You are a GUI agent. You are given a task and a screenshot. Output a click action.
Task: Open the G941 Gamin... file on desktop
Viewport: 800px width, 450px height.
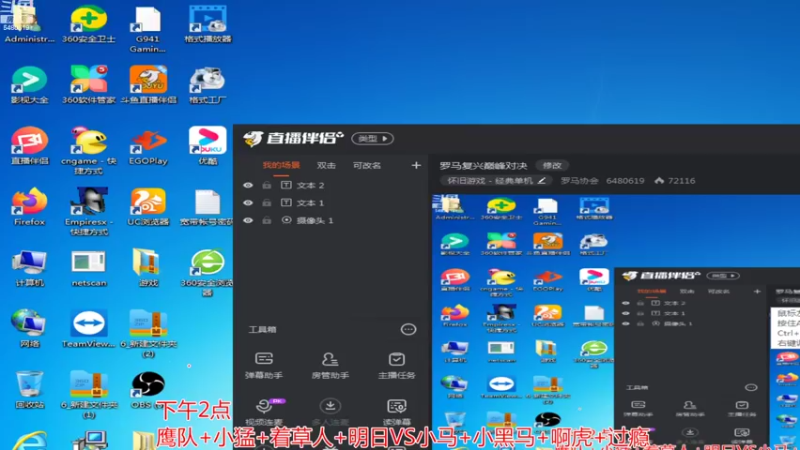coord(147,29)
